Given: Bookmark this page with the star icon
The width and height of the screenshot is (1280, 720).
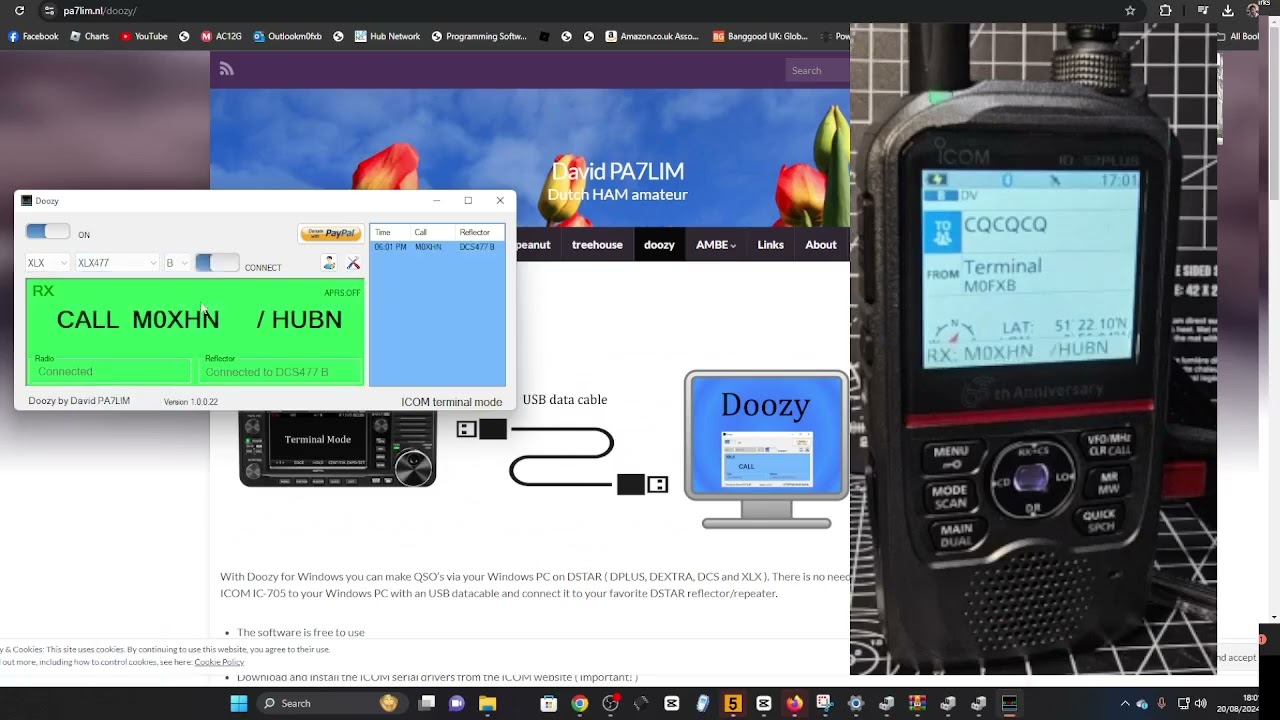Looking at the screenshot, I should pyautogui.click(x=1130, y=10).
